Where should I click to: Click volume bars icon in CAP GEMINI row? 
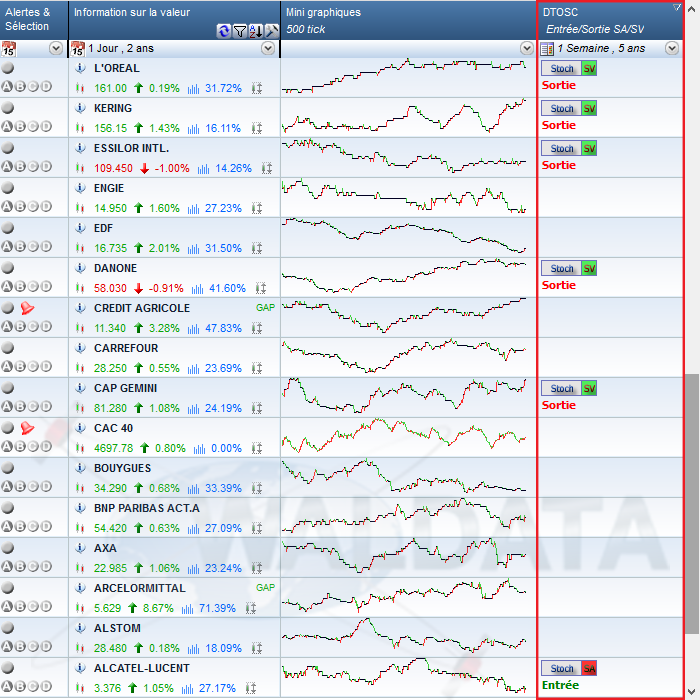click(193, 408)
